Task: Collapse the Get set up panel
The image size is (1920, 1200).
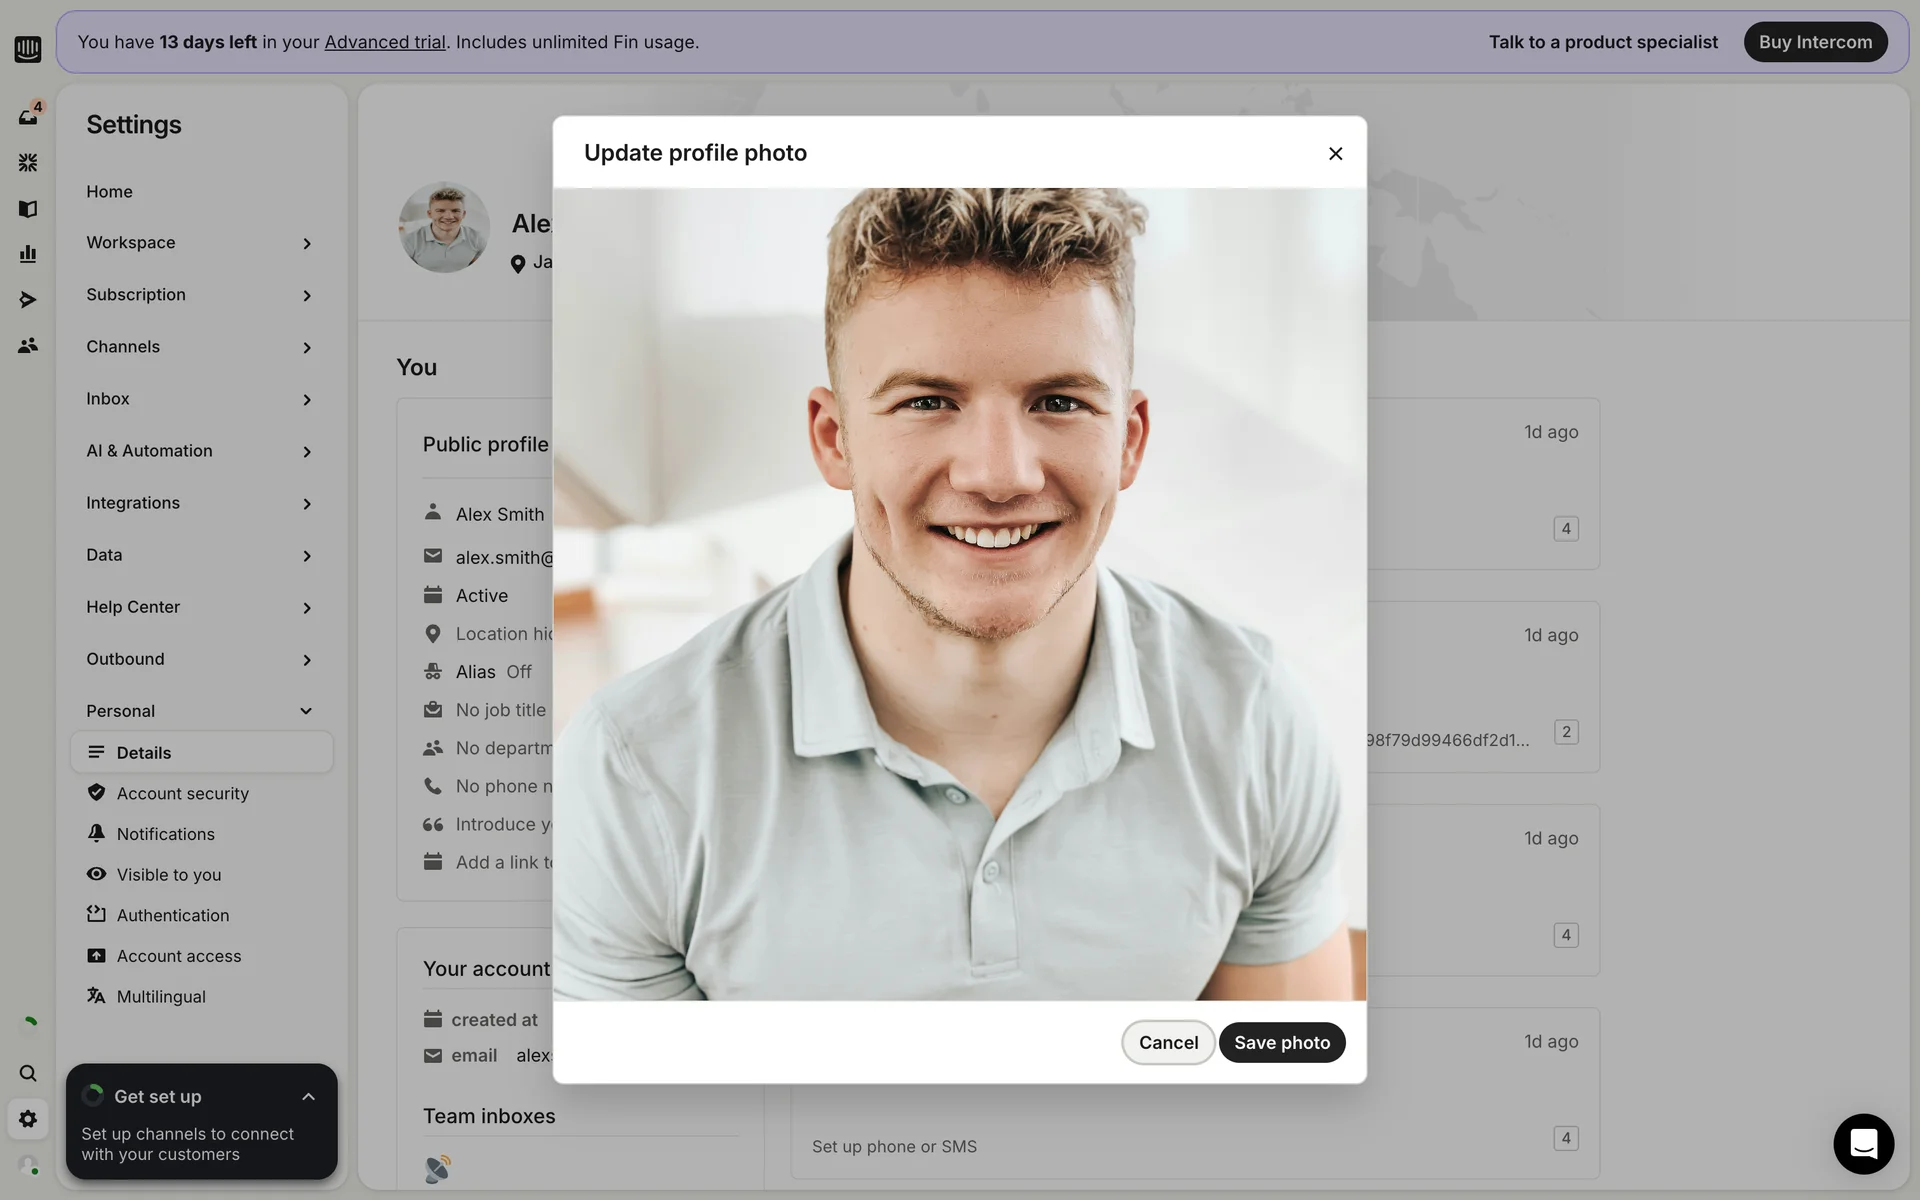Action: (x=308, y=1097)
